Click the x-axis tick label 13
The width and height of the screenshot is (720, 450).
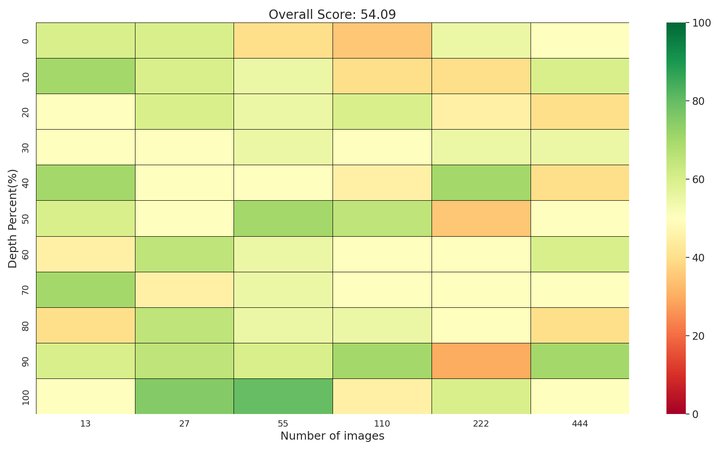[84, 423]
